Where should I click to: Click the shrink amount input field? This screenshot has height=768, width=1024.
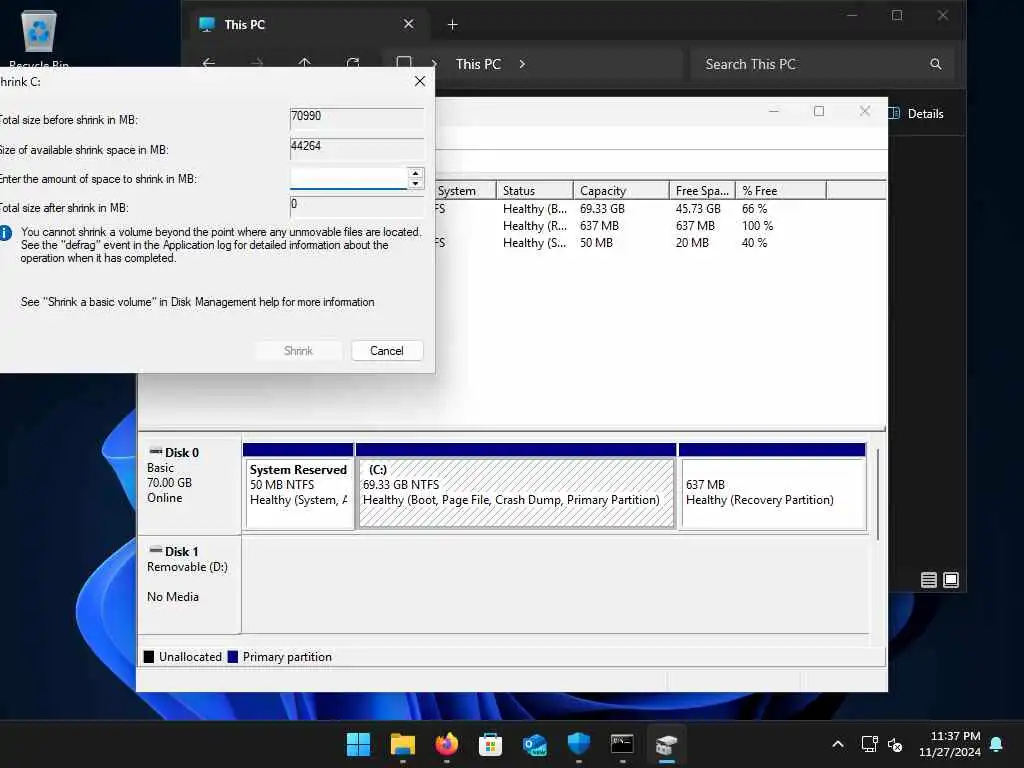pyautogui.click(x=349, y=178)
